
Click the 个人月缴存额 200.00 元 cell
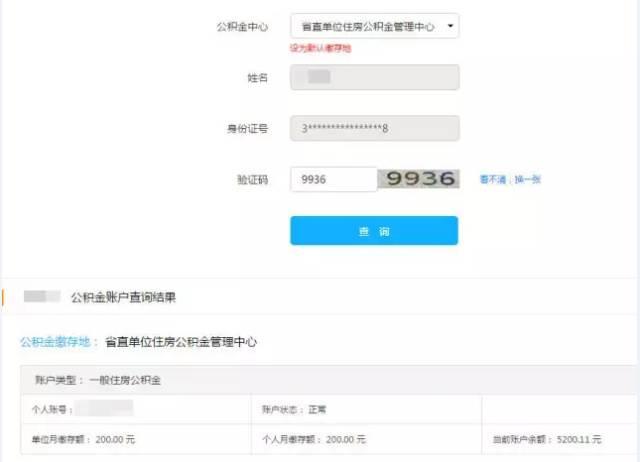pyautogui.click(x=367, y=439)
